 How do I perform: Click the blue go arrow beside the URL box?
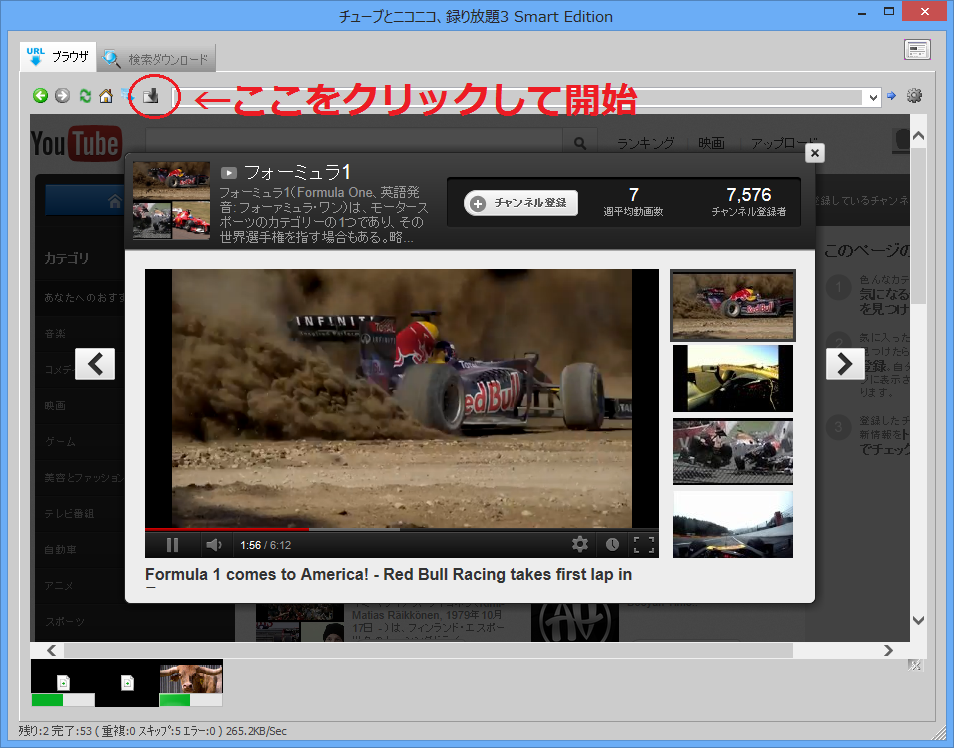click(891, 96)
